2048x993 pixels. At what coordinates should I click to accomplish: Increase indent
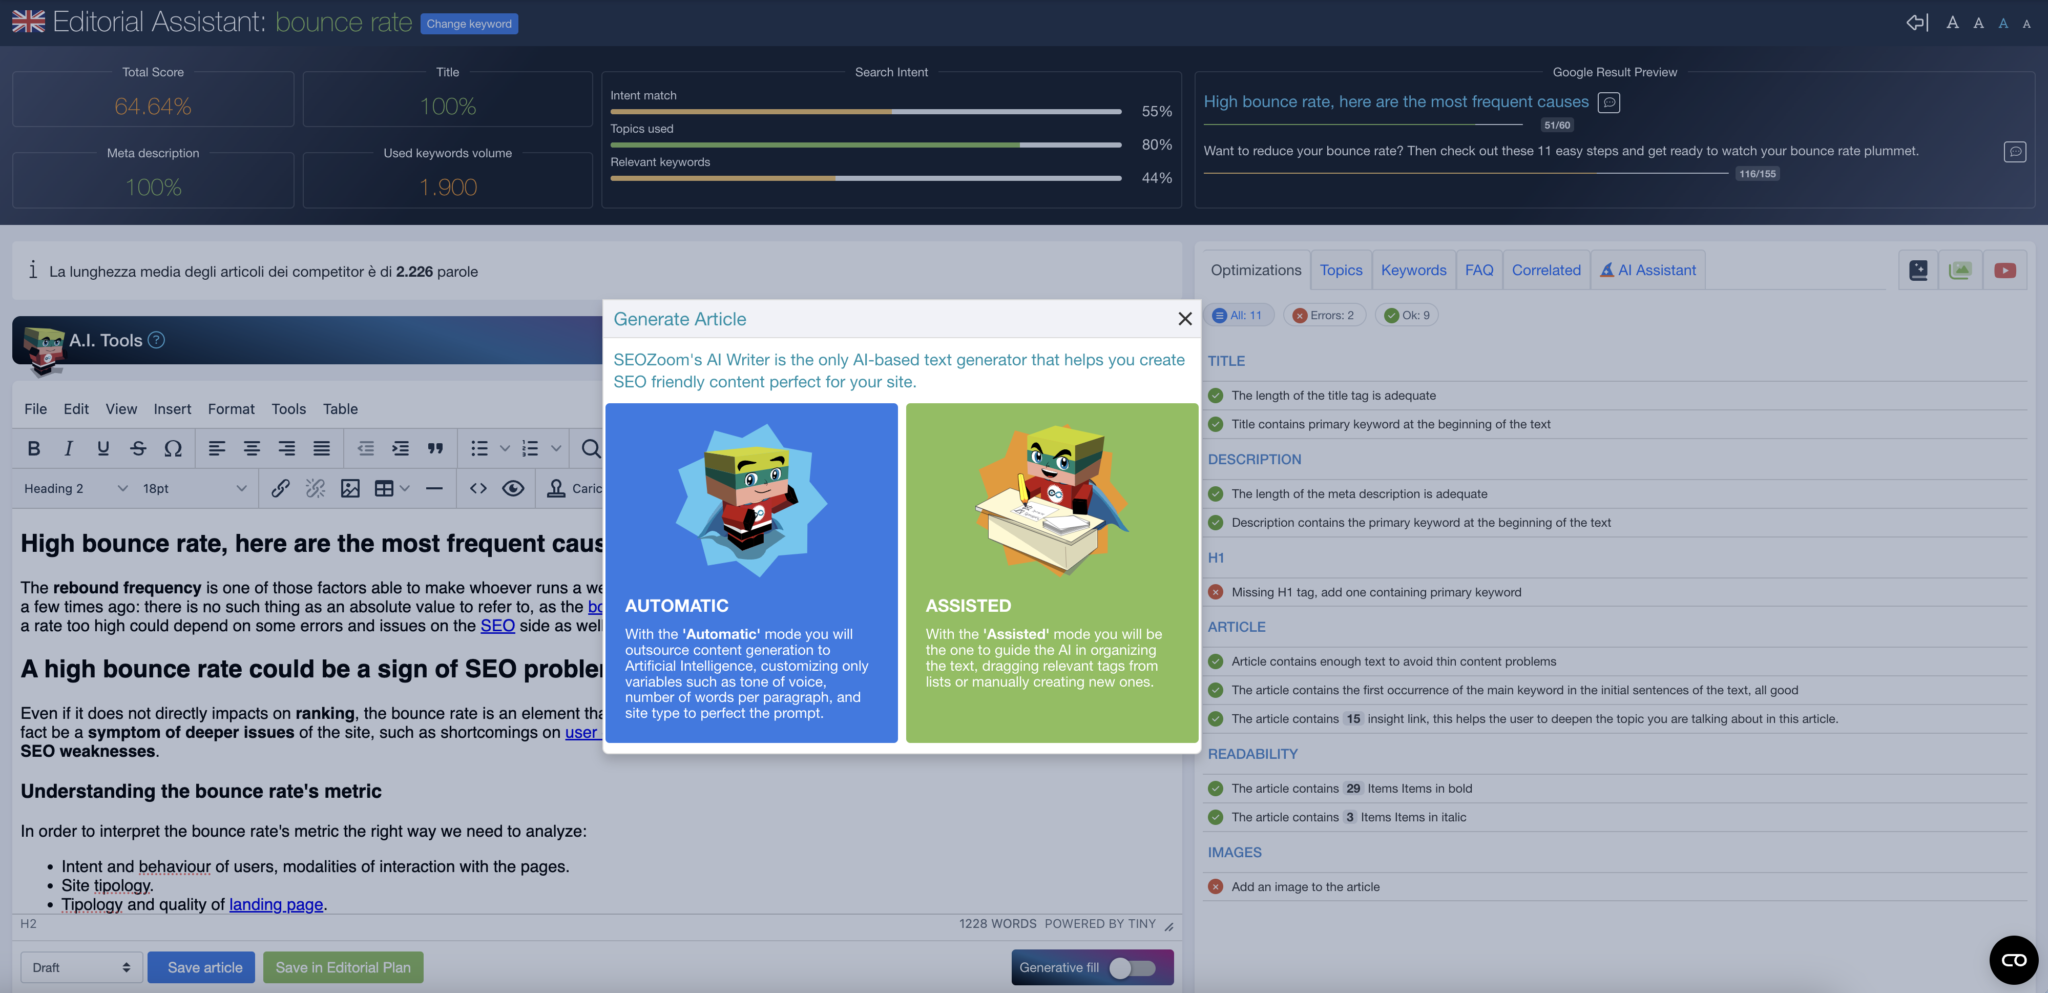[400, 448]
